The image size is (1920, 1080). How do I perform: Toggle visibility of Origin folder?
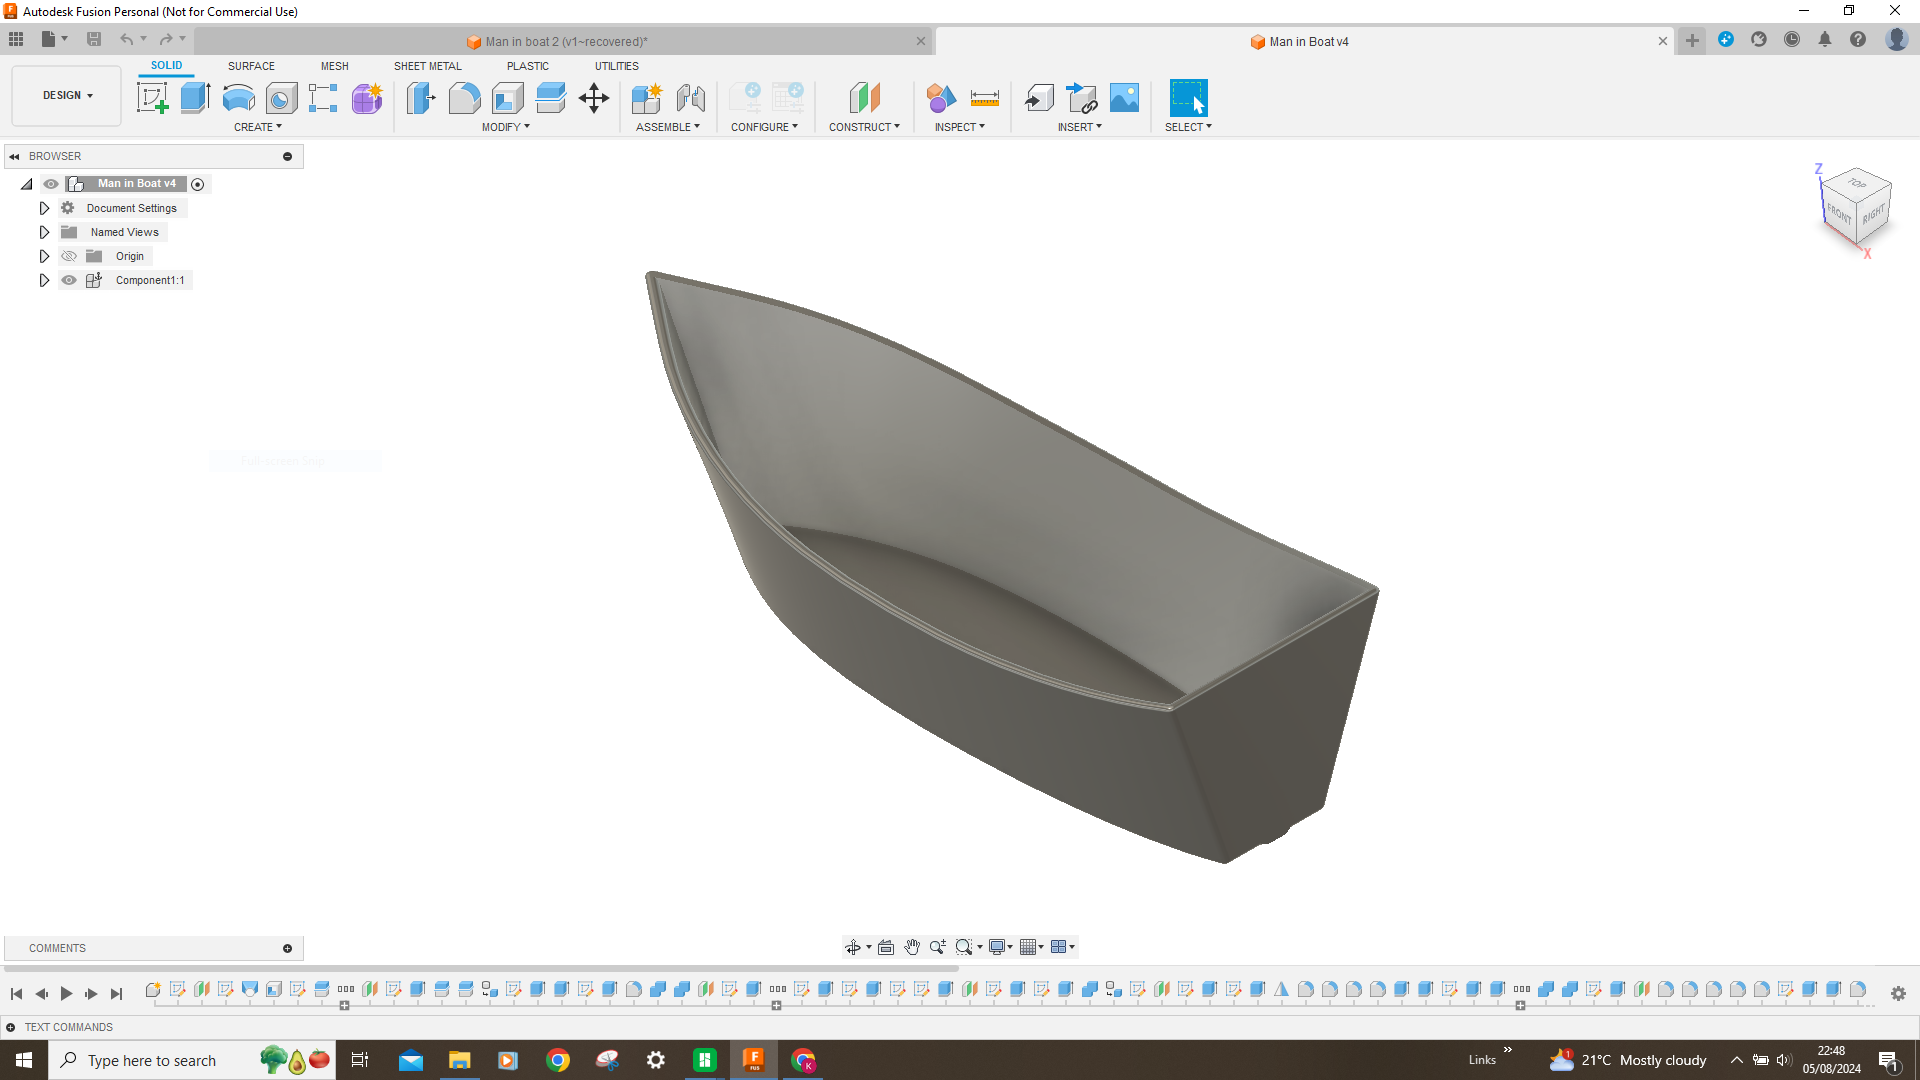click(69, 256)
